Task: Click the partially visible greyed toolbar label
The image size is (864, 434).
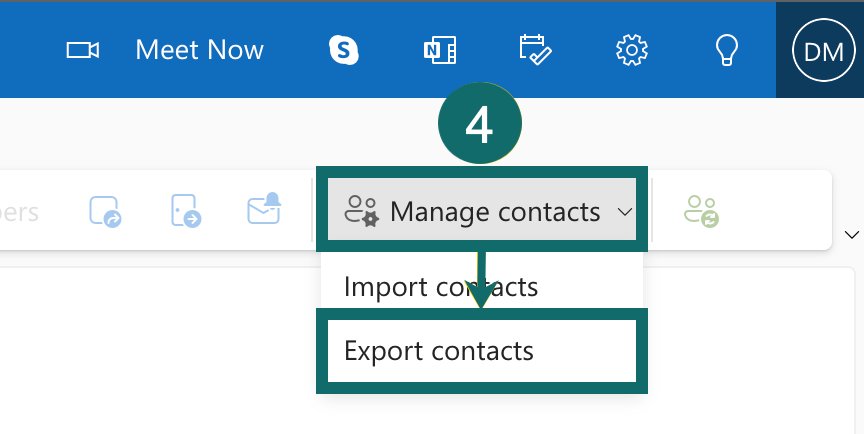Action: click(18, 212)
